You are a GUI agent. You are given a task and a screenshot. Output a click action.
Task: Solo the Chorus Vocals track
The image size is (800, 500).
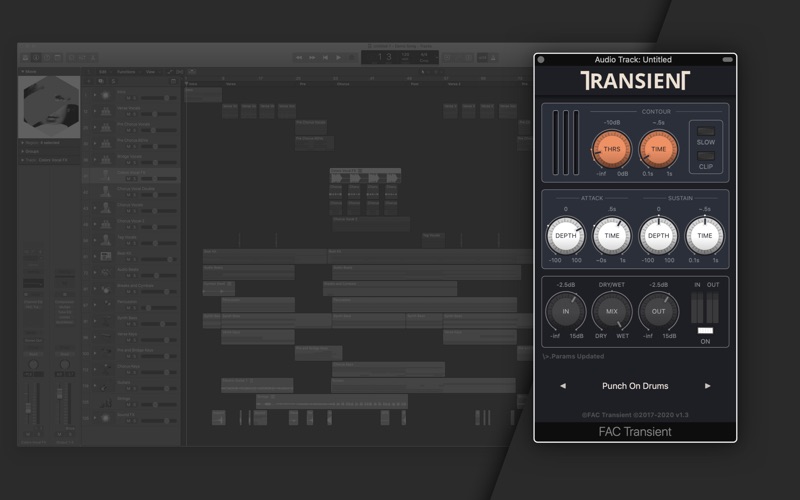coord(135,211)
